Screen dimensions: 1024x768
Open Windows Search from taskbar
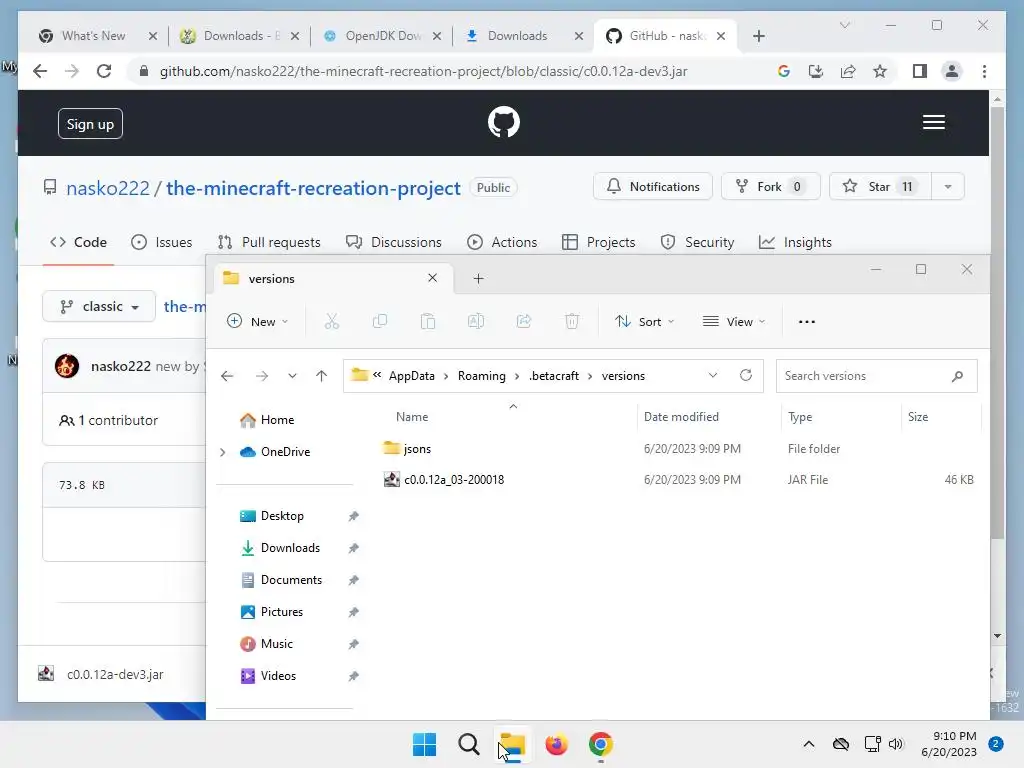click(468, 744)
